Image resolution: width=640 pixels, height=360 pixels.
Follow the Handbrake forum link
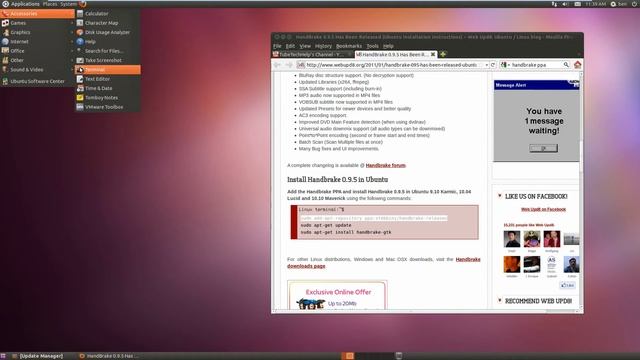point(385,165)
